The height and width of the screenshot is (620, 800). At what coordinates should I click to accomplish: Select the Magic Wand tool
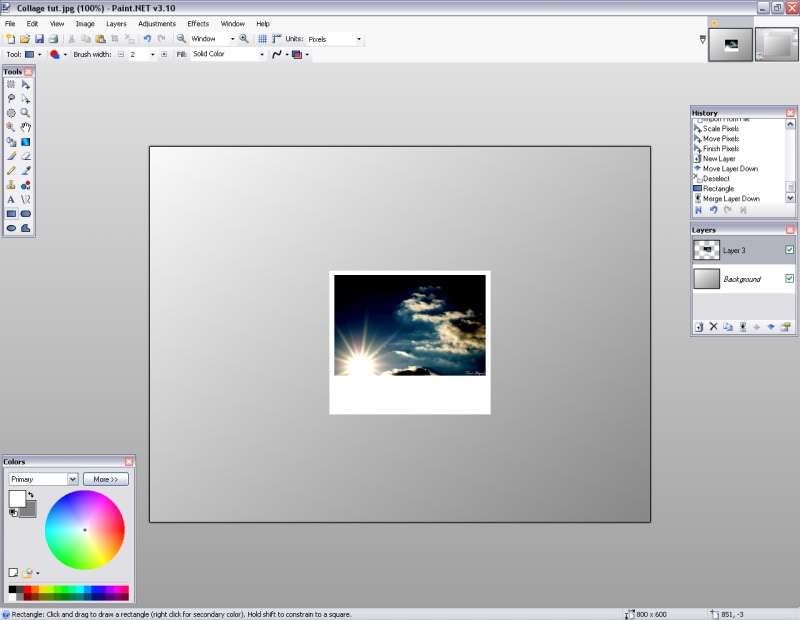(x=11, y=128)
